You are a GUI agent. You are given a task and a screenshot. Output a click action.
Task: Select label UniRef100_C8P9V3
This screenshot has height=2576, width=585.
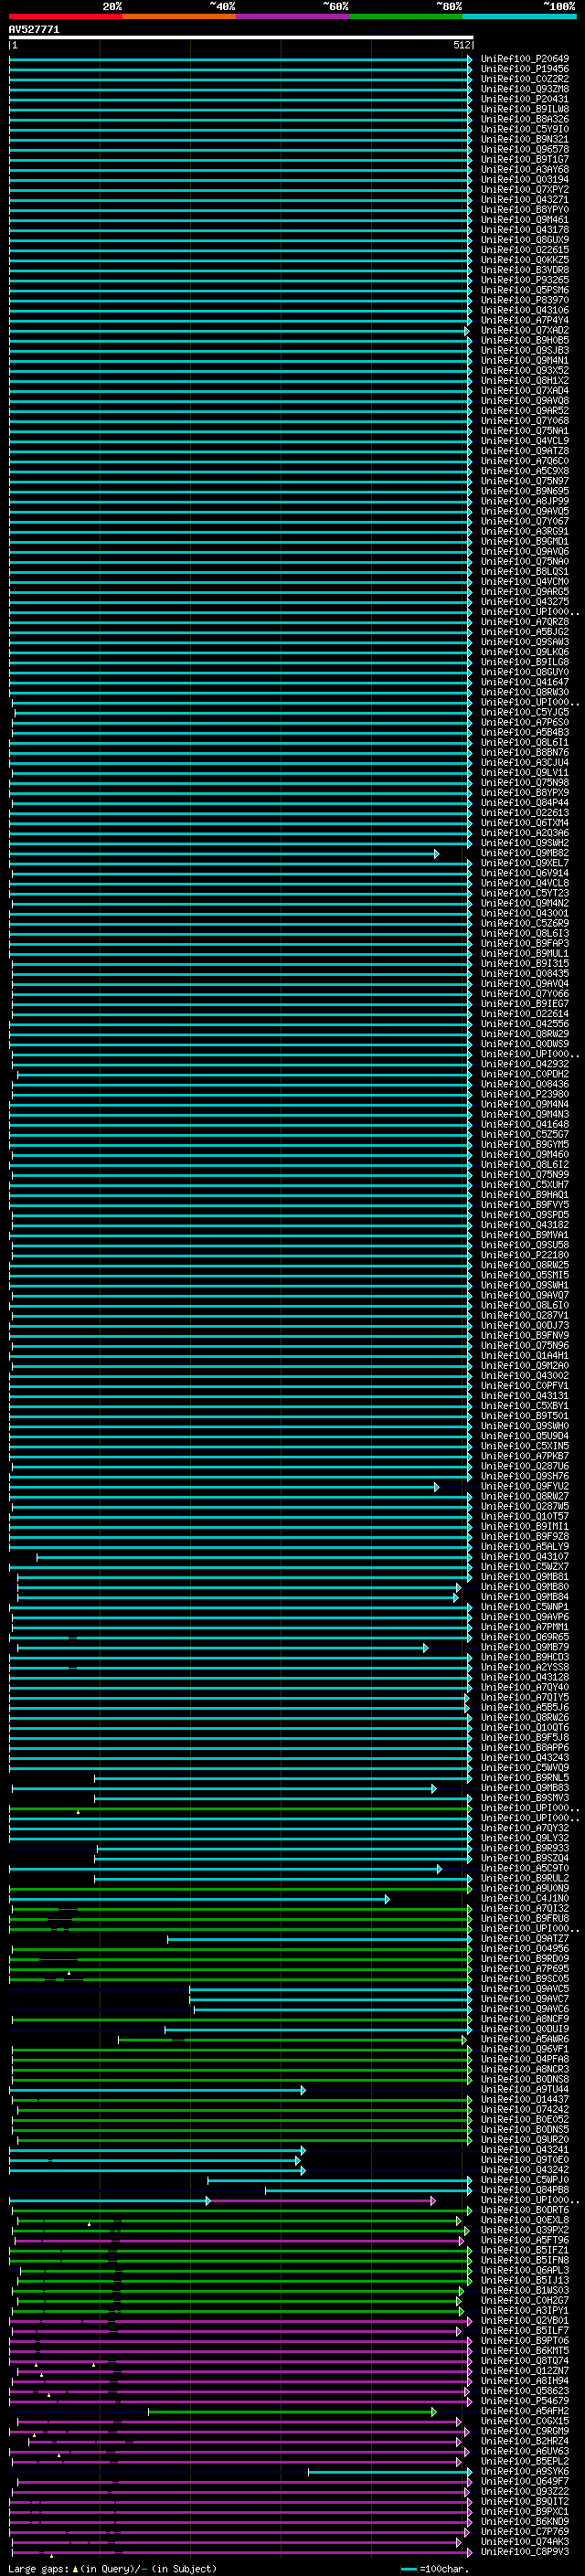pyautogui.click(x=525, y=2552)
